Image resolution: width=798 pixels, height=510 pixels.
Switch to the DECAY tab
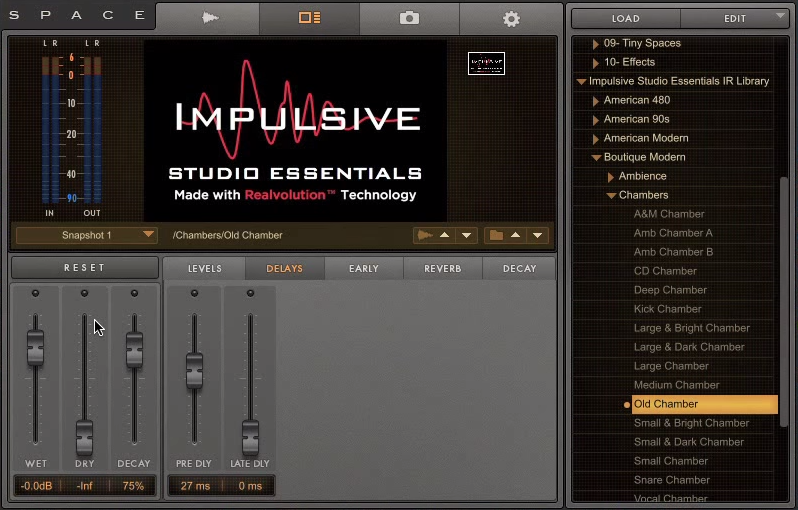519,269
